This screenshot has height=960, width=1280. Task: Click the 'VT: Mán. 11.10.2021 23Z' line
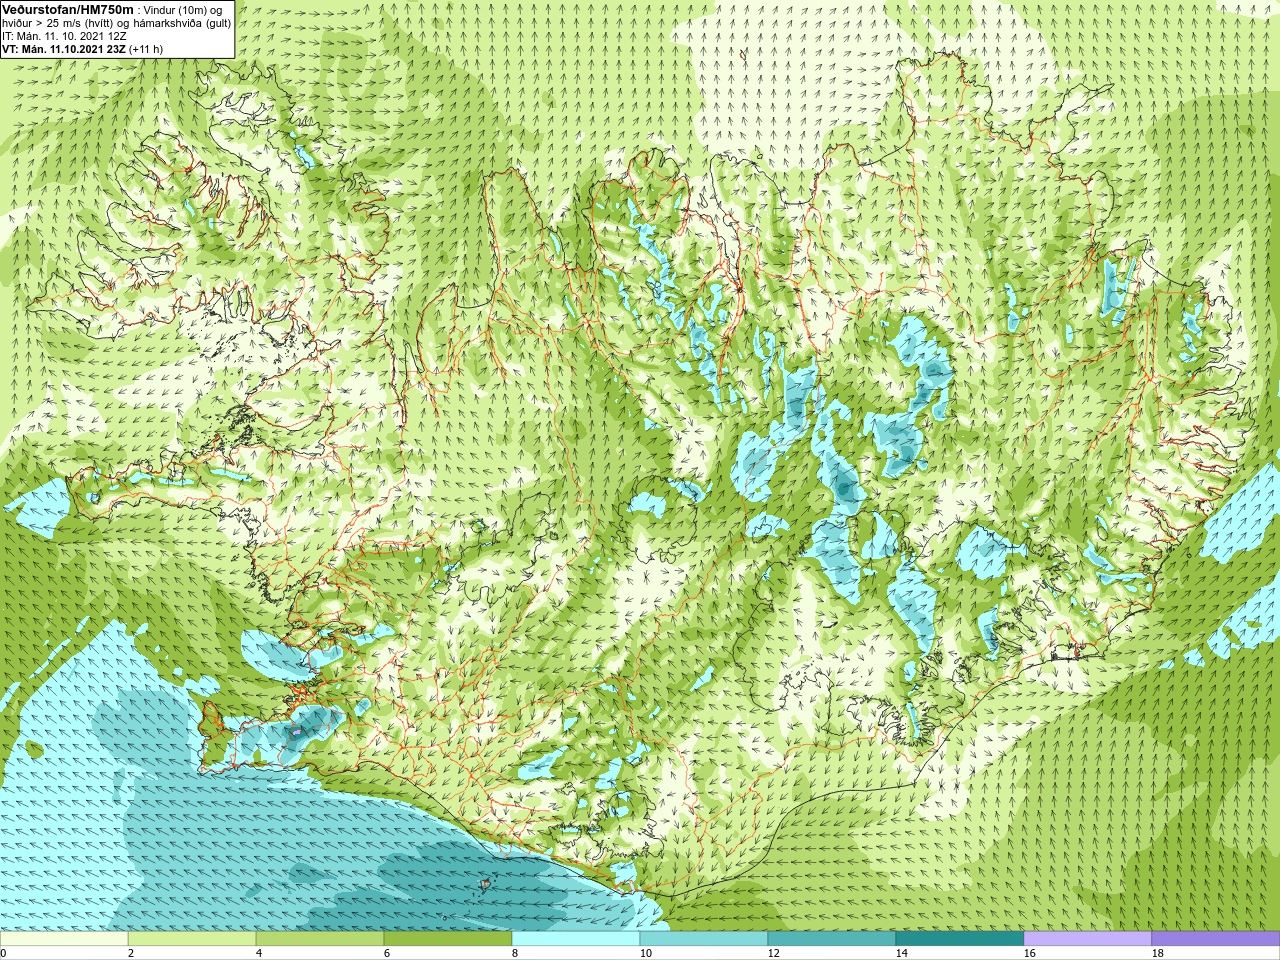click(83, 49)
